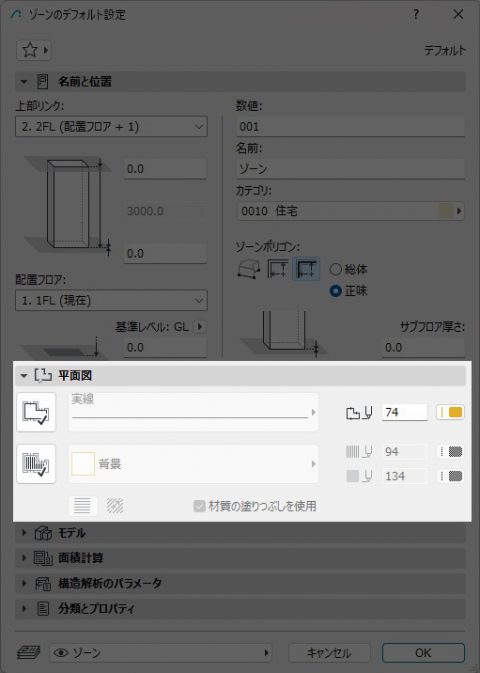
Task: Open the outline pen color swatch for 74
Action: click(x=450, y=412)
